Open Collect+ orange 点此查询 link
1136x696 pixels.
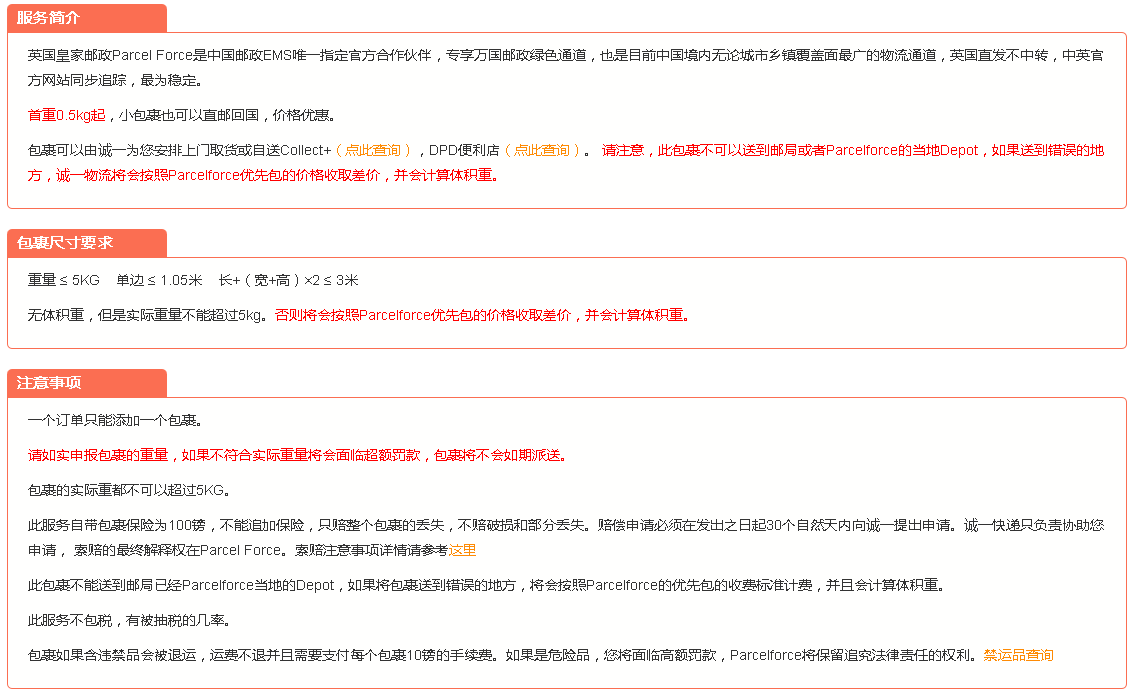coord(374,151)
